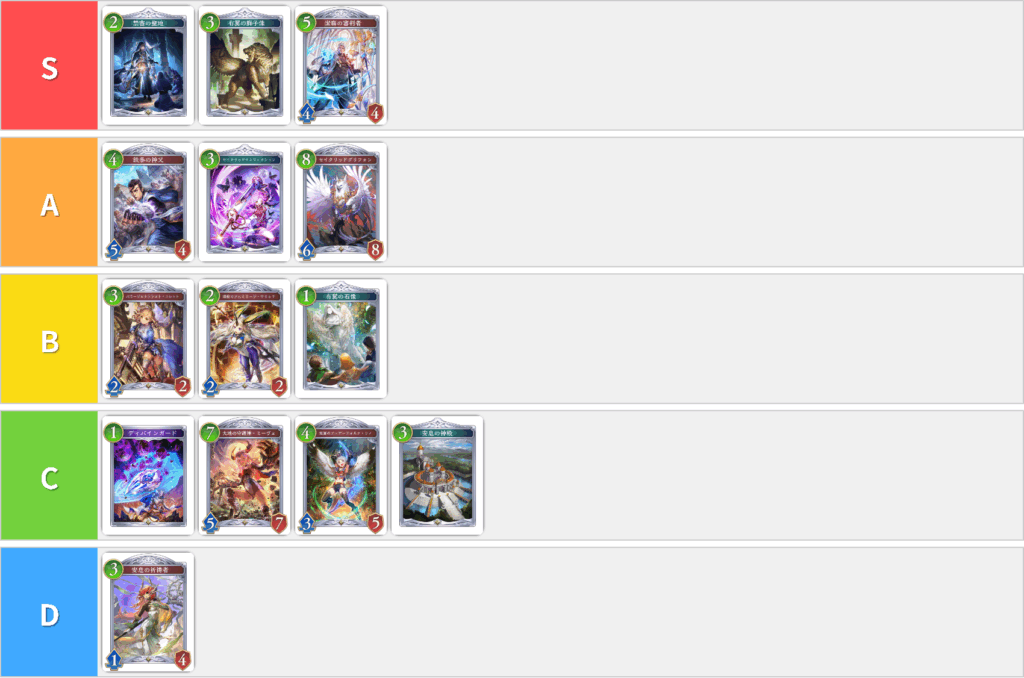This screenshot has width=1024, height=678.
Task: Select the green C tier label
Action: [49, 475]
